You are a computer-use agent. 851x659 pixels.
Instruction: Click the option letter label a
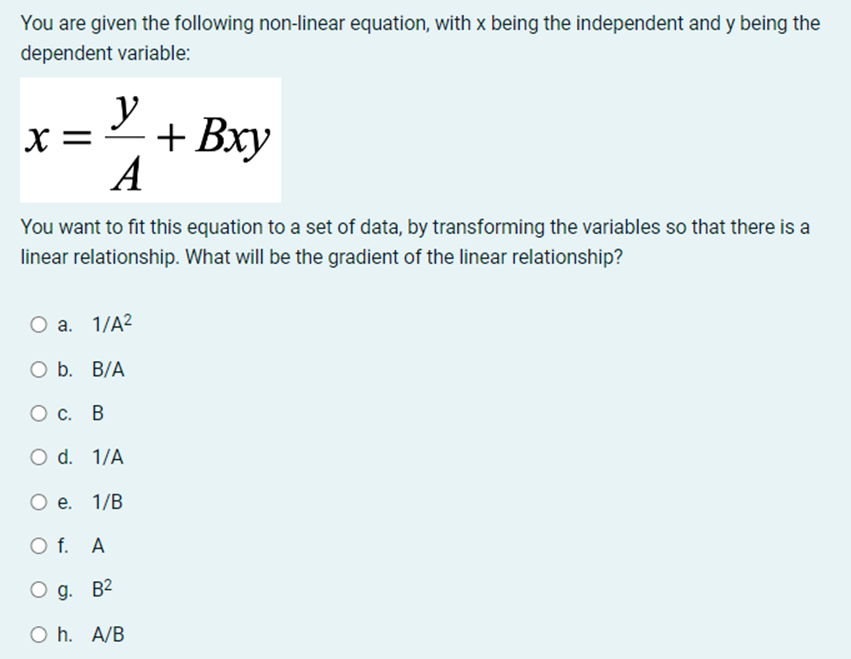point(62,323)
